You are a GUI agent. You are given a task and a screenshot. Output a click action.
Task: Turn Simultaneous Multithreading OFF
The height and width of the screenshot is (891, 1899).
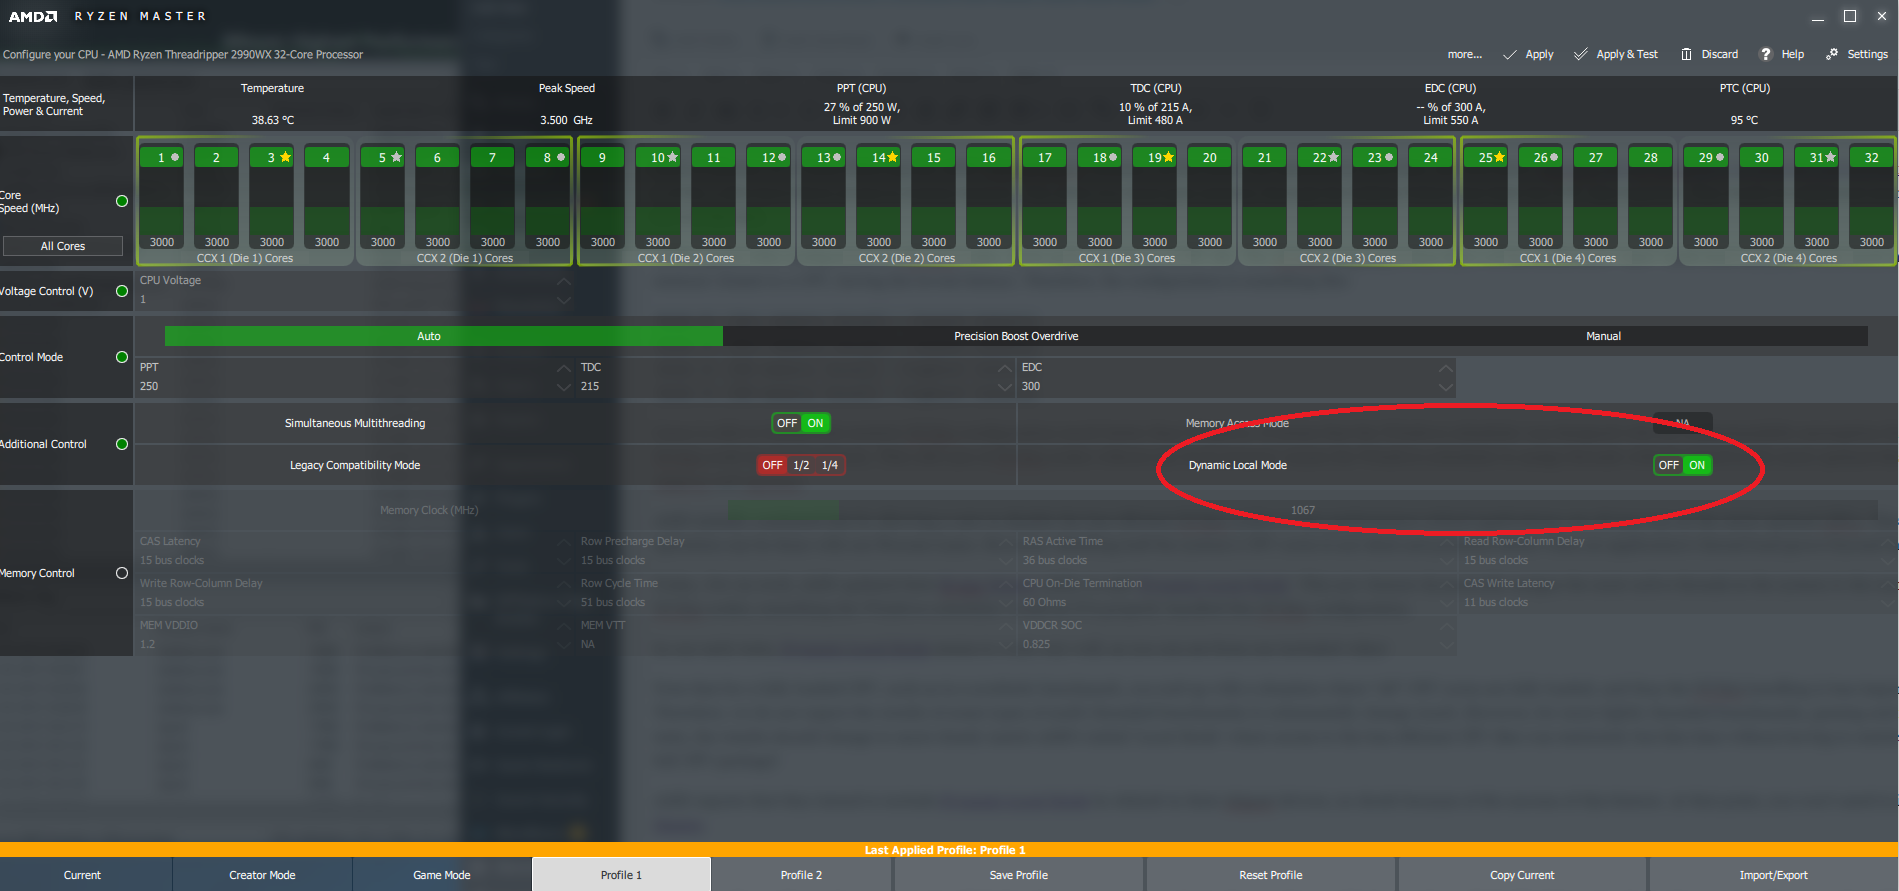coord(787,423)
